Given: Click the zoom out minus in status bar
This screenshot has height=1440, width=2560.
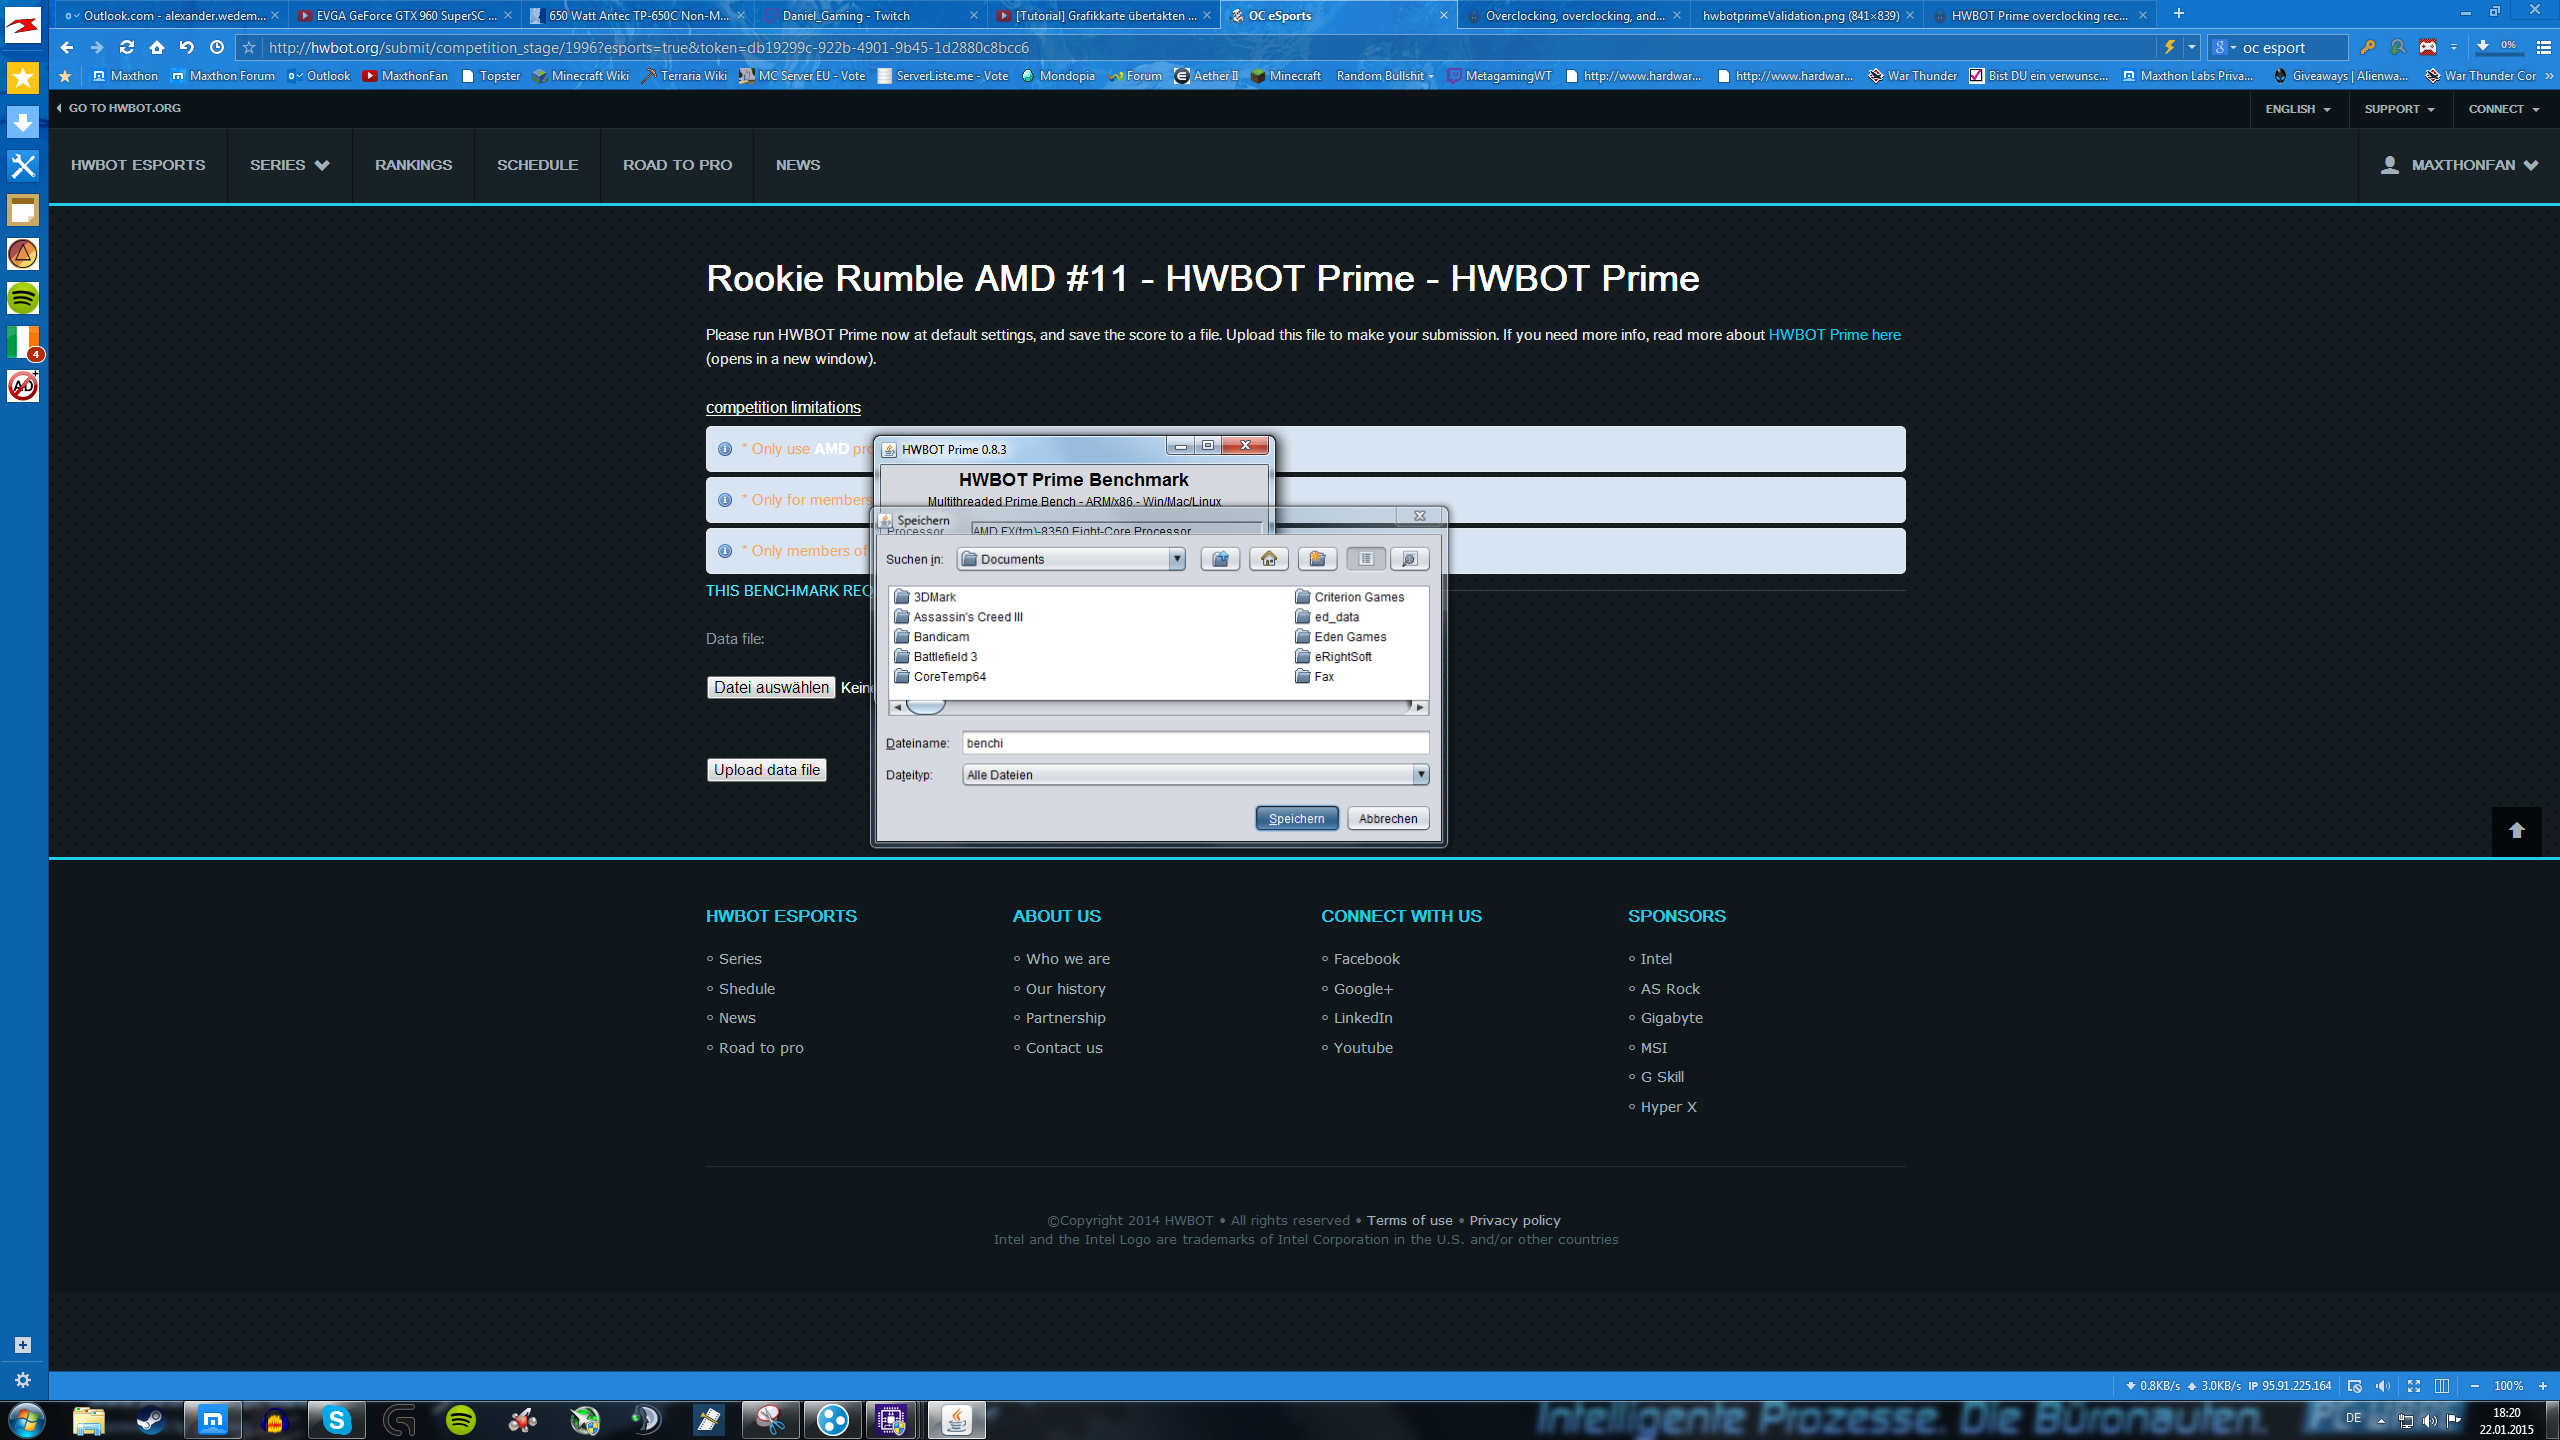Looking at the screenshot, I should click(2475, 1386).
